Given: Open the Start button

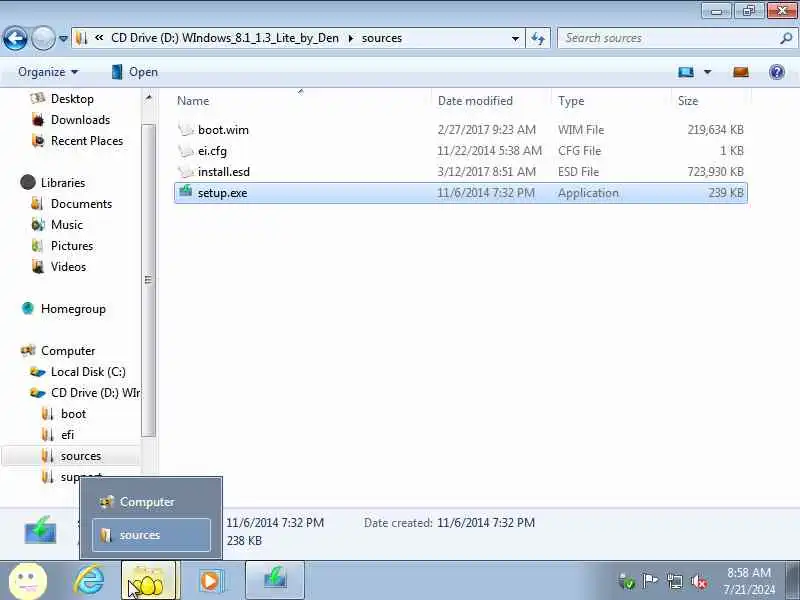Looking at the screenshot, I should click(29, 581).
